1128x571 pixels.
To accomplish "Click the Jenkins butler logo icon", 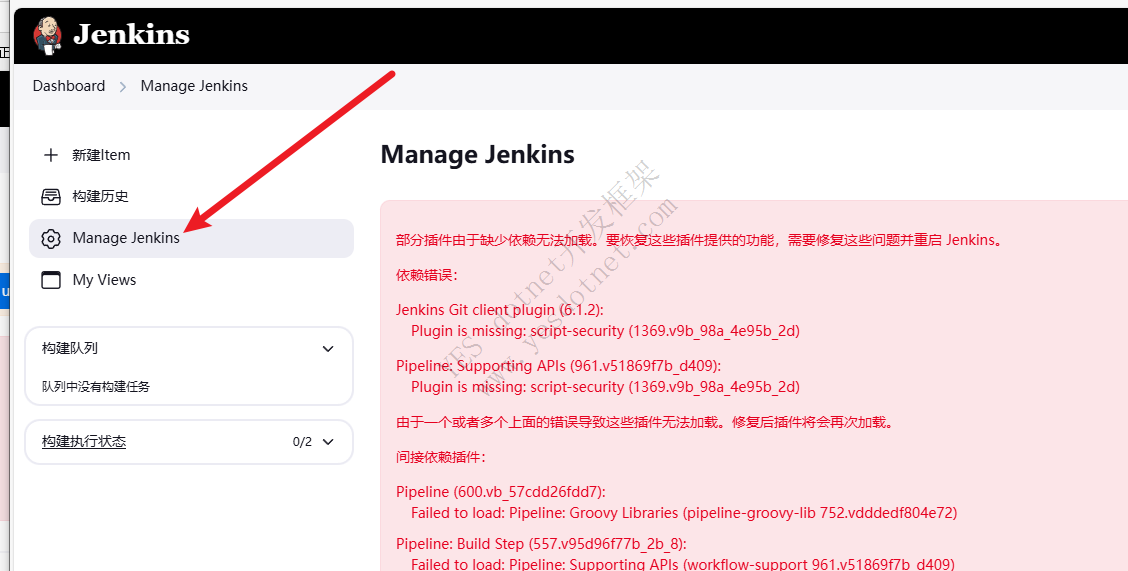I will [47, 35].
